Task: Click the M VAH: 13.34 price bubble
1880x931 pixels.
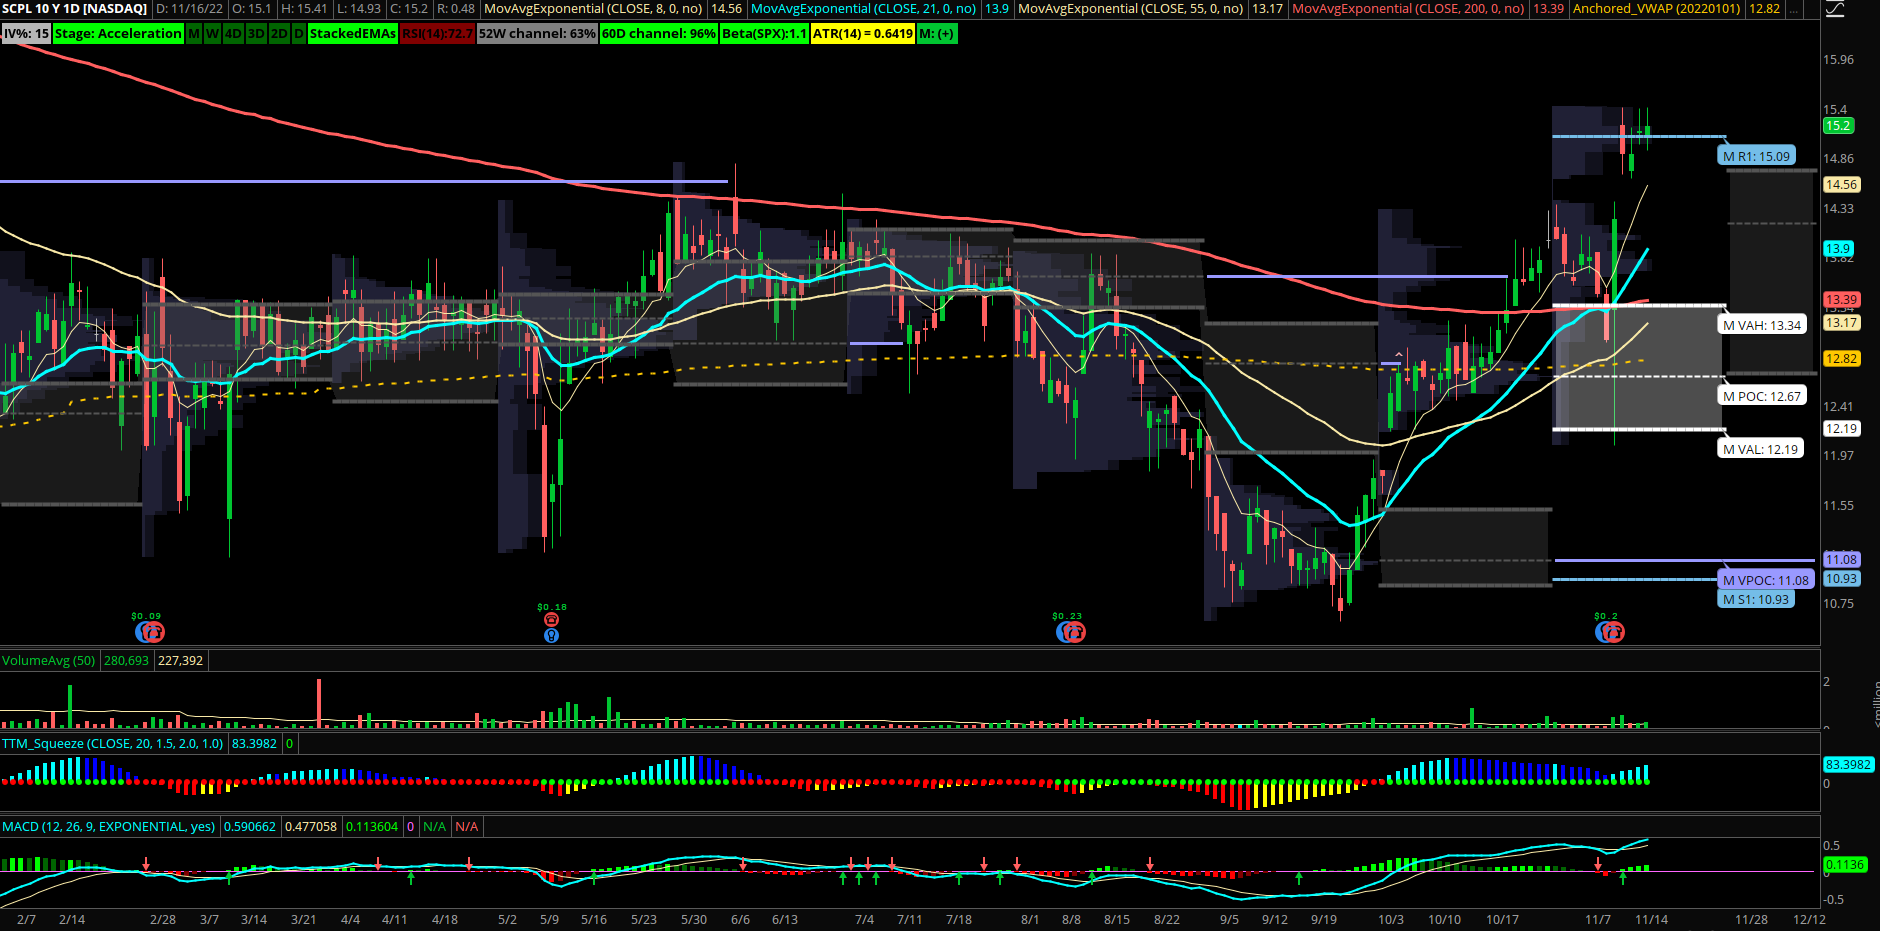Action: tap(1761, 325)
